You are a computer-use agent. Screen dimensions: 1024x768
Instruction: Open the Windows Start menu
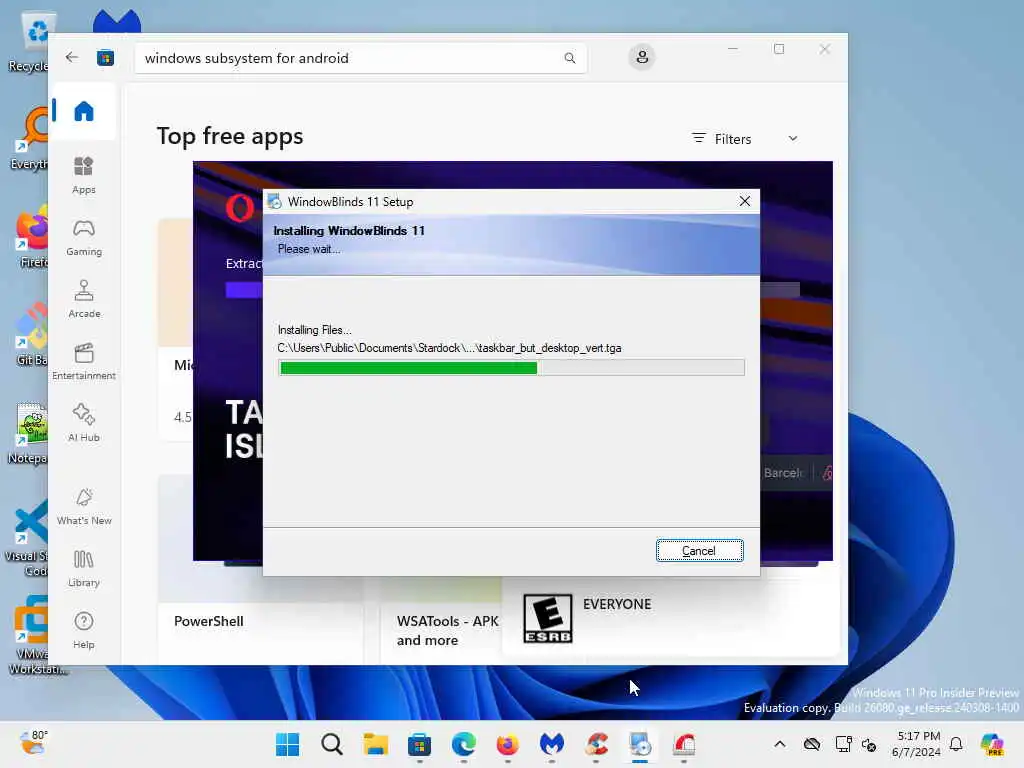tap(287, 744)
